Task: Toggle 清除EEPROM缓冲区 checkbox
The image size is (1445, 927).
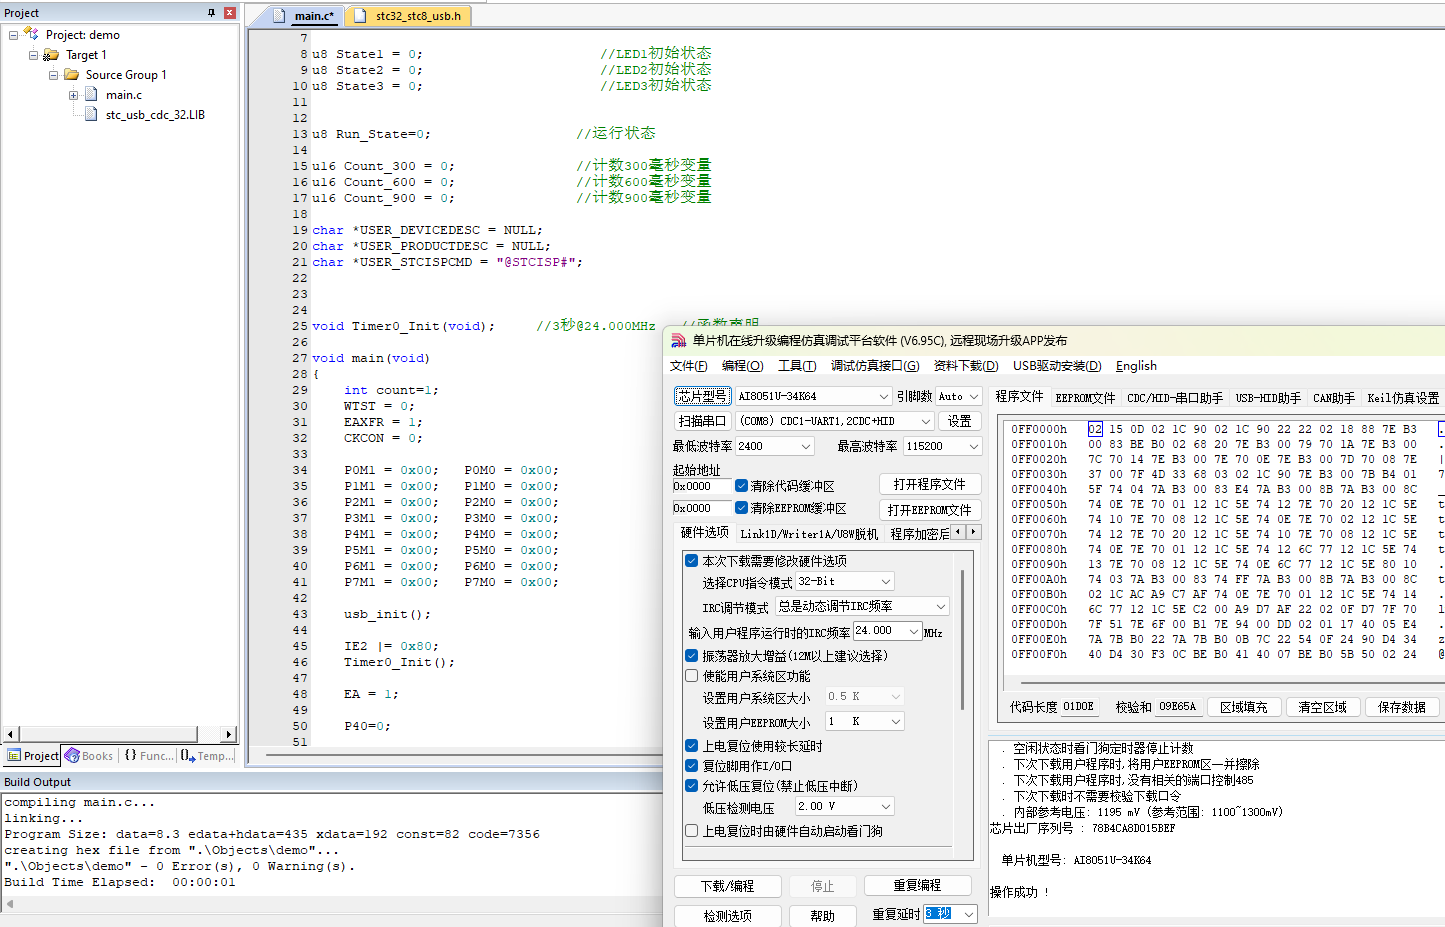Action: point(741,508)
